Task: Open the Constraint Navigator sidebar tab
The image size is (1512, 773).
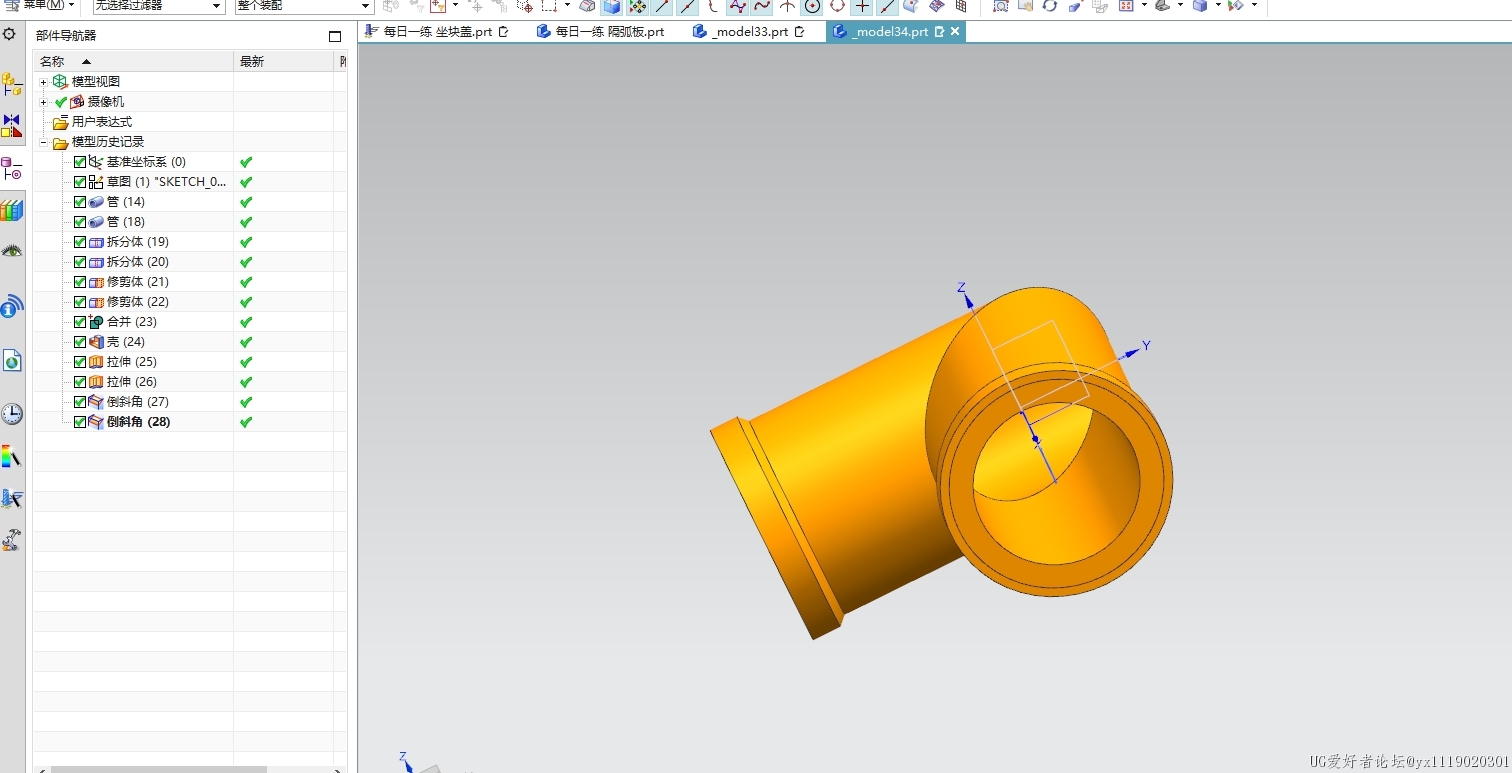Action: pos(11,126)
